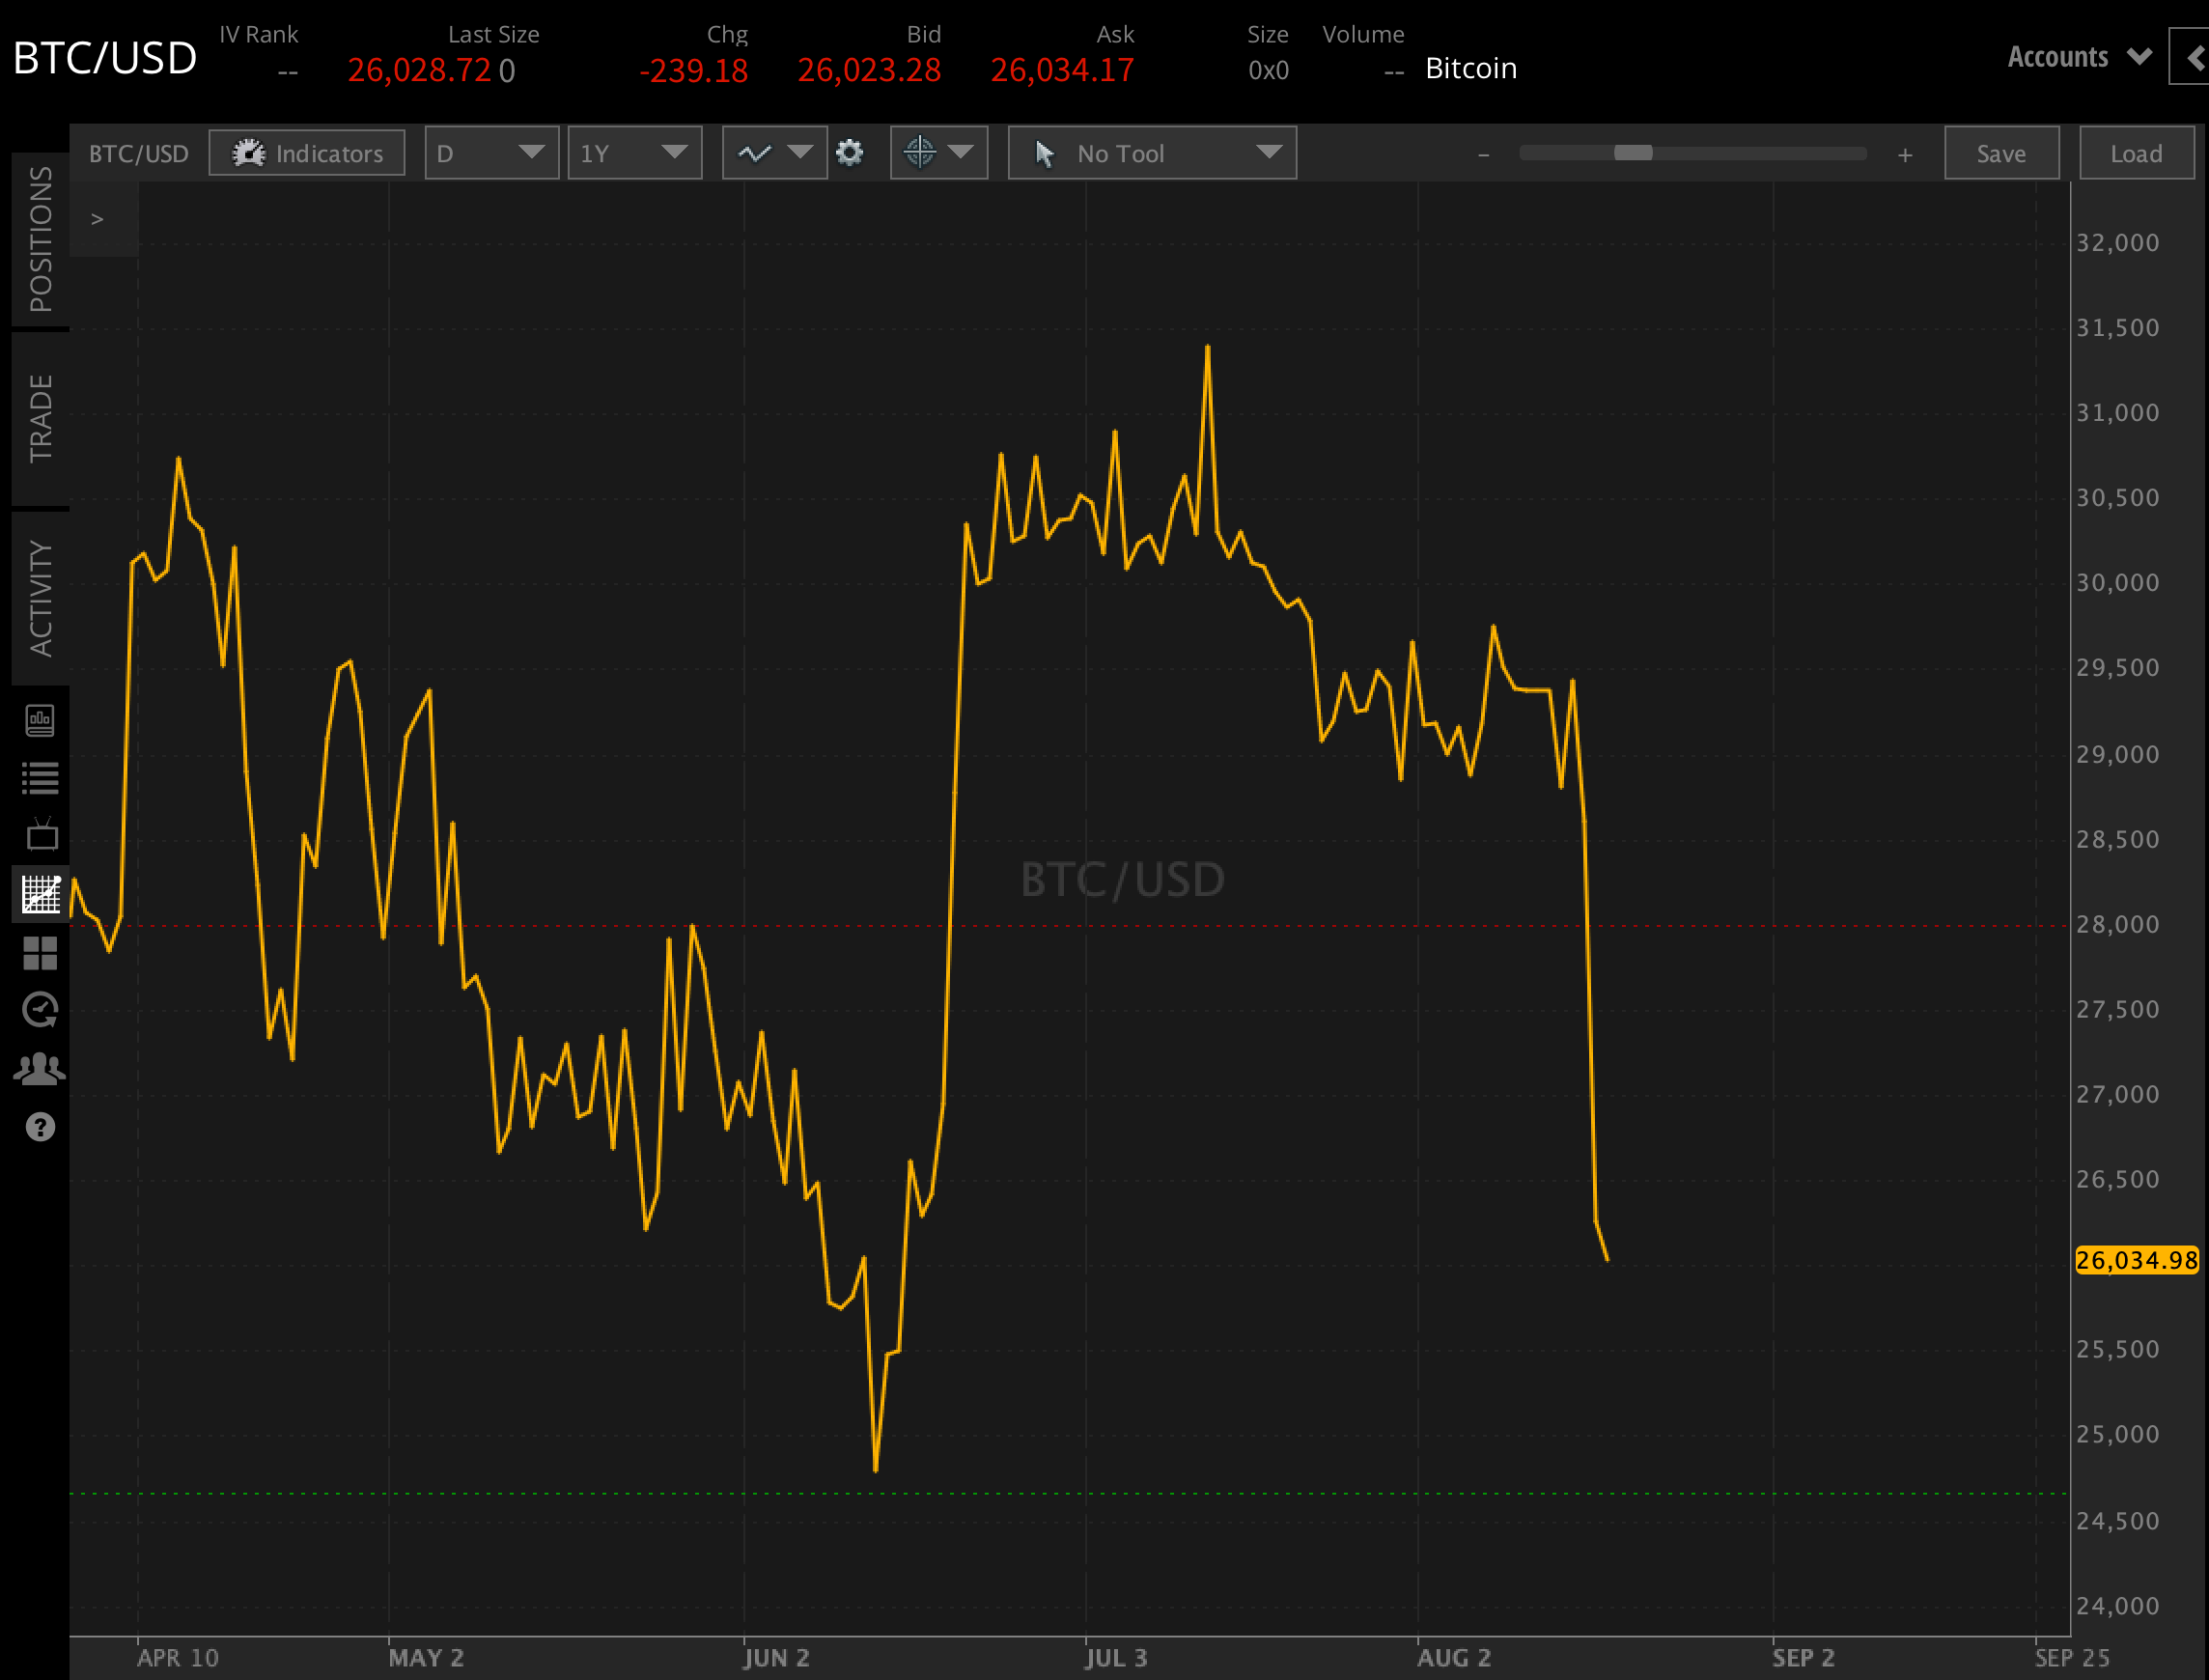Switch to the TRADE tab

pos(40,418)
